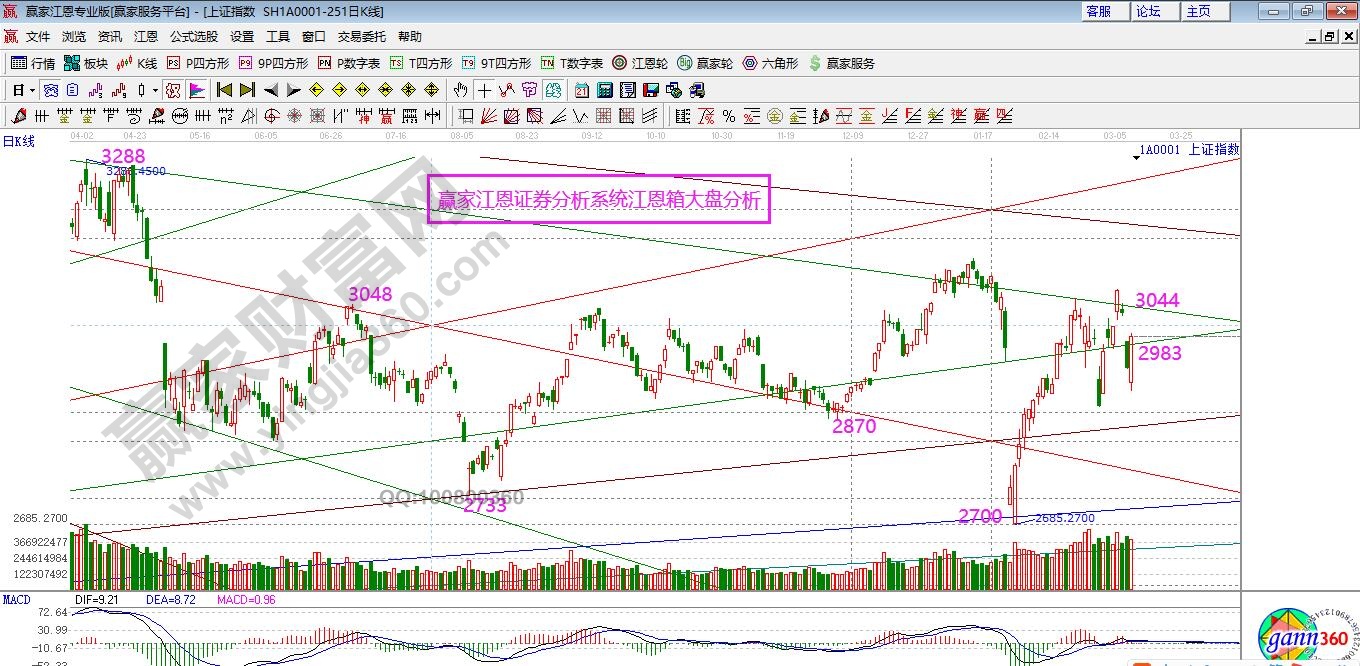Open the 公式选股 menu
Image resolution: width=1360 pixels, height=666 pixels.
193,36
